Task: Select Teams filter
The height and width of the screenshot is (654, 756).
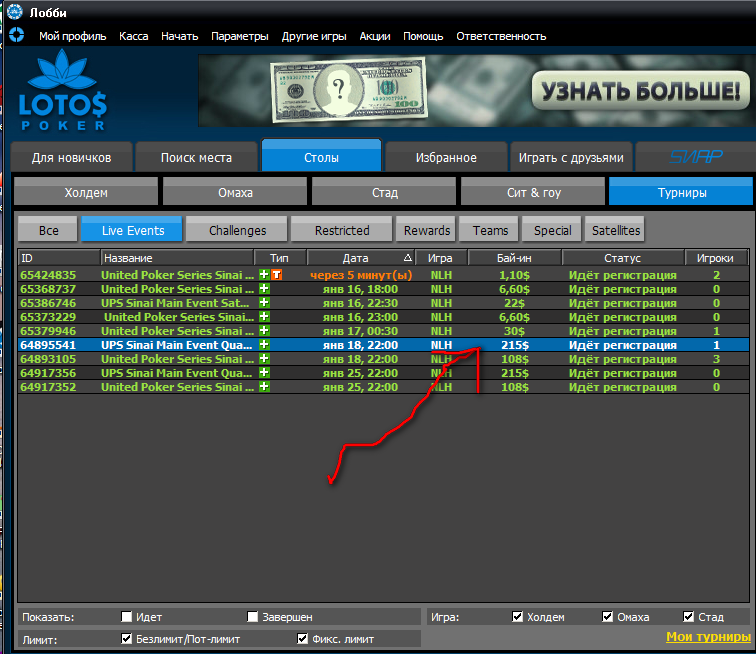Action: [489, 230]
